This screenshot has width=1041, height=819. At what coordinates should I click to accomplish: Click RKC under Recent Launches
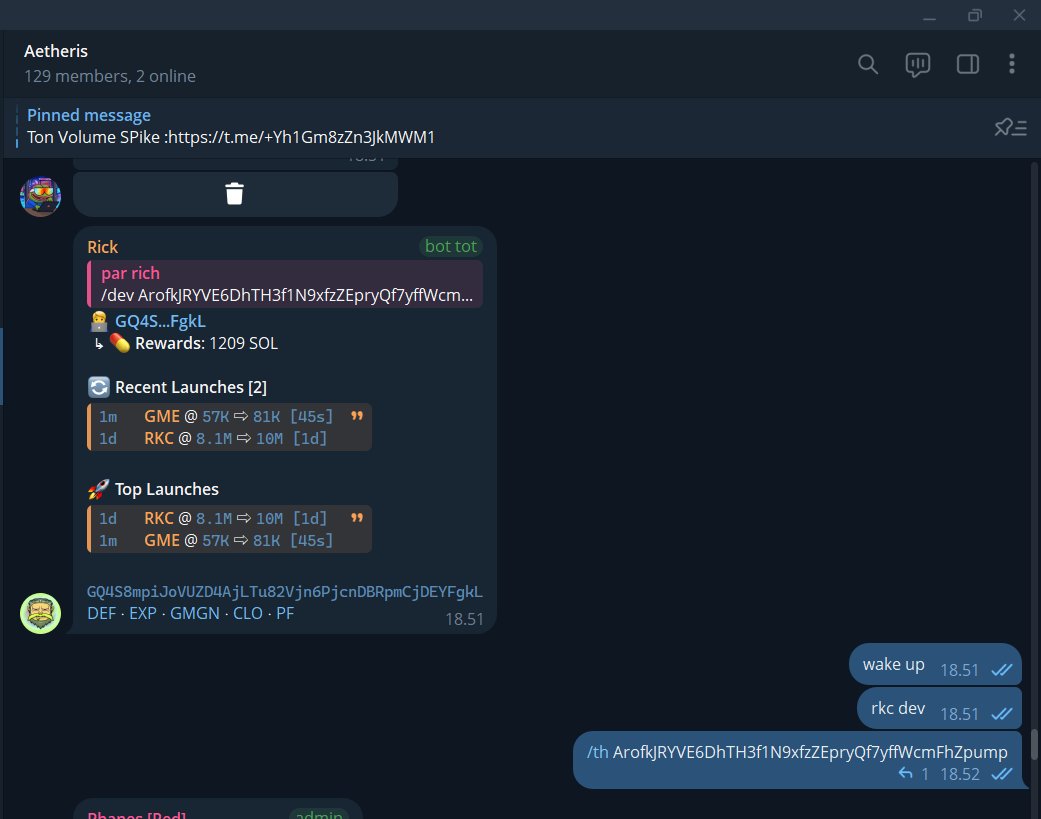(159, 438)
